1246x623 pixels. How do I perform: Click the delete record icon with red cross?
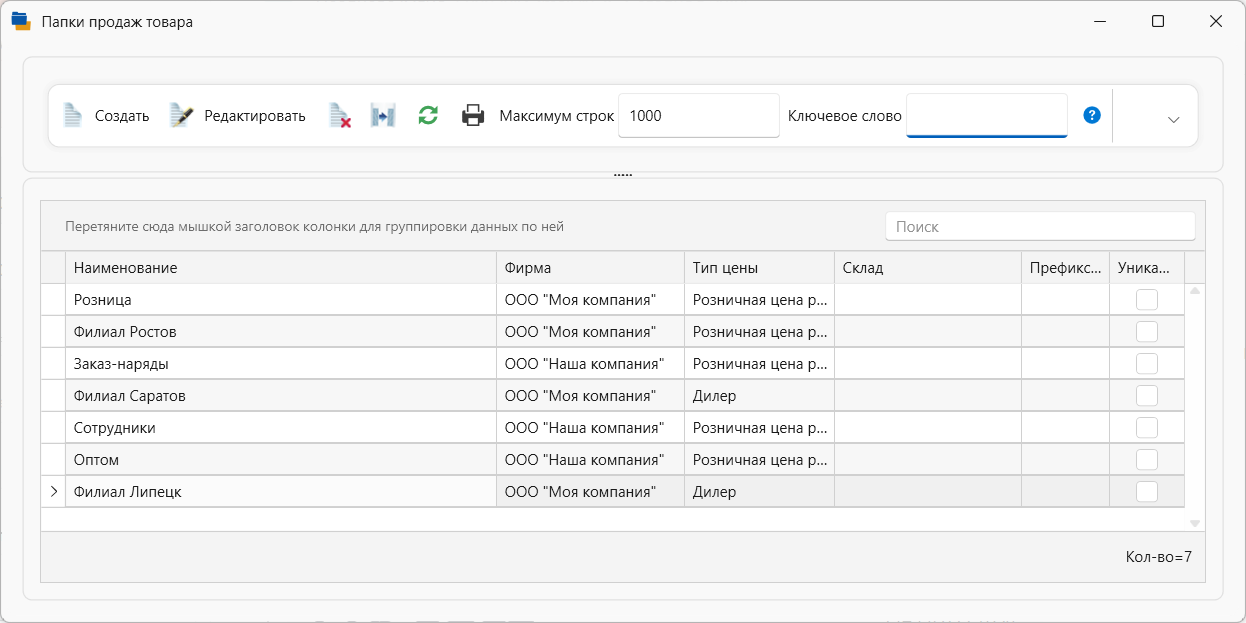point(340,116)
